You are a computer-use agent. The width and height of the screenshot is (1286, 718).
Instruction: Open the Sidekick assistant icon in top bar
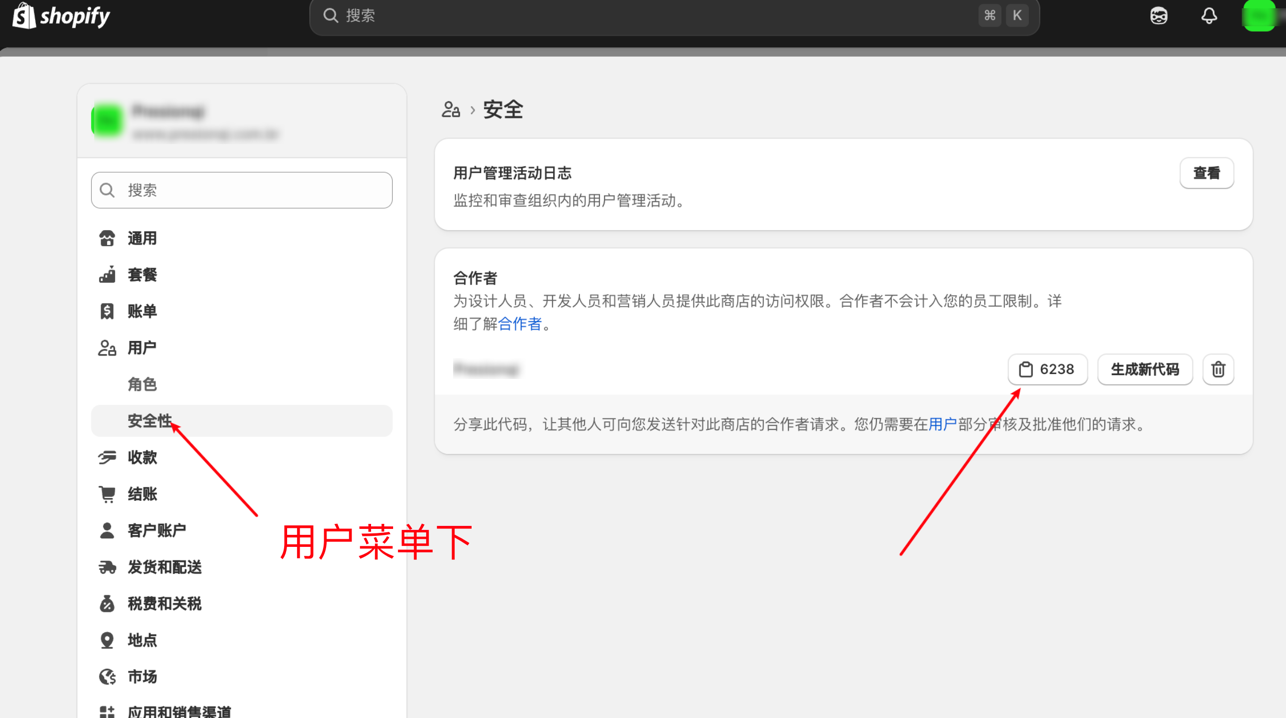[x=1159, y=16]
